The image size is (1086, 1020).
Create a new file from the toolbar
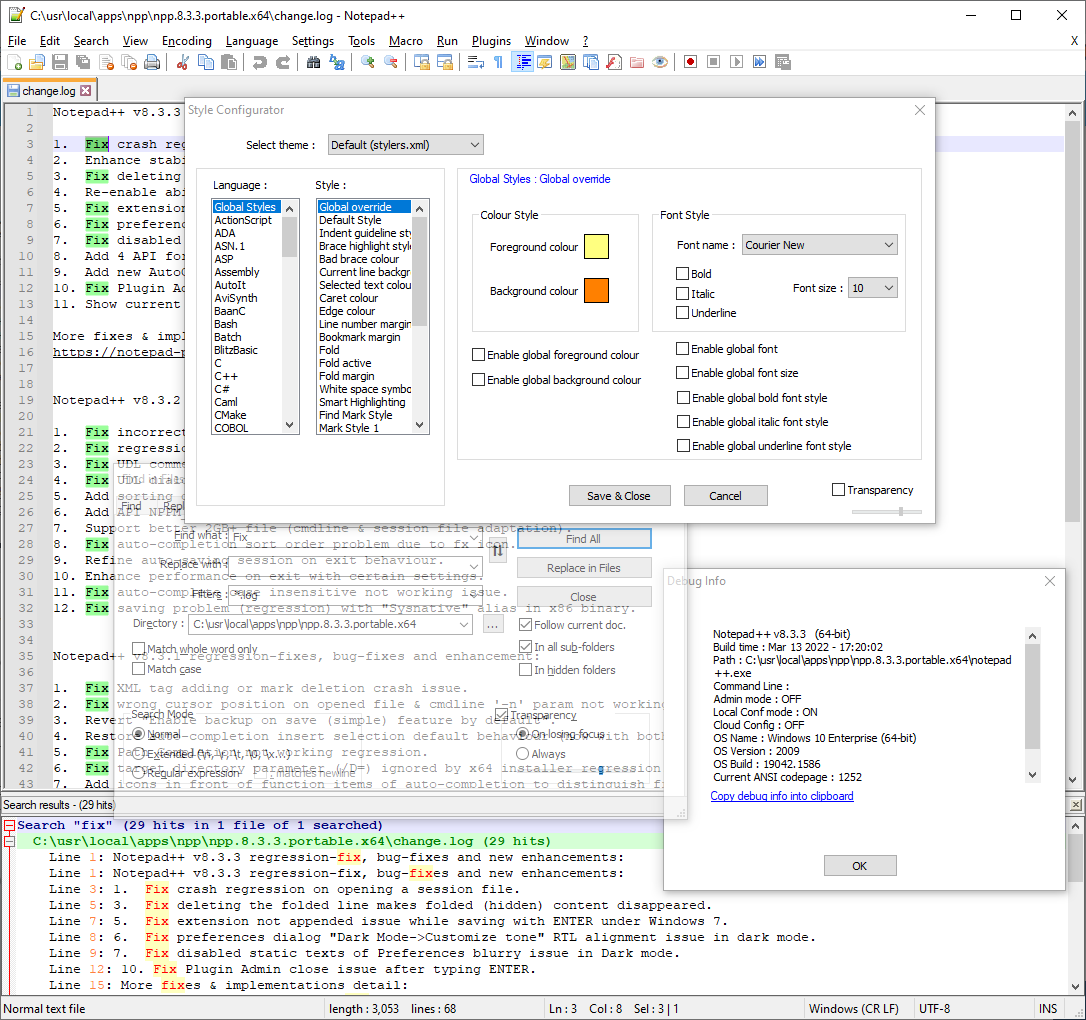15,62
